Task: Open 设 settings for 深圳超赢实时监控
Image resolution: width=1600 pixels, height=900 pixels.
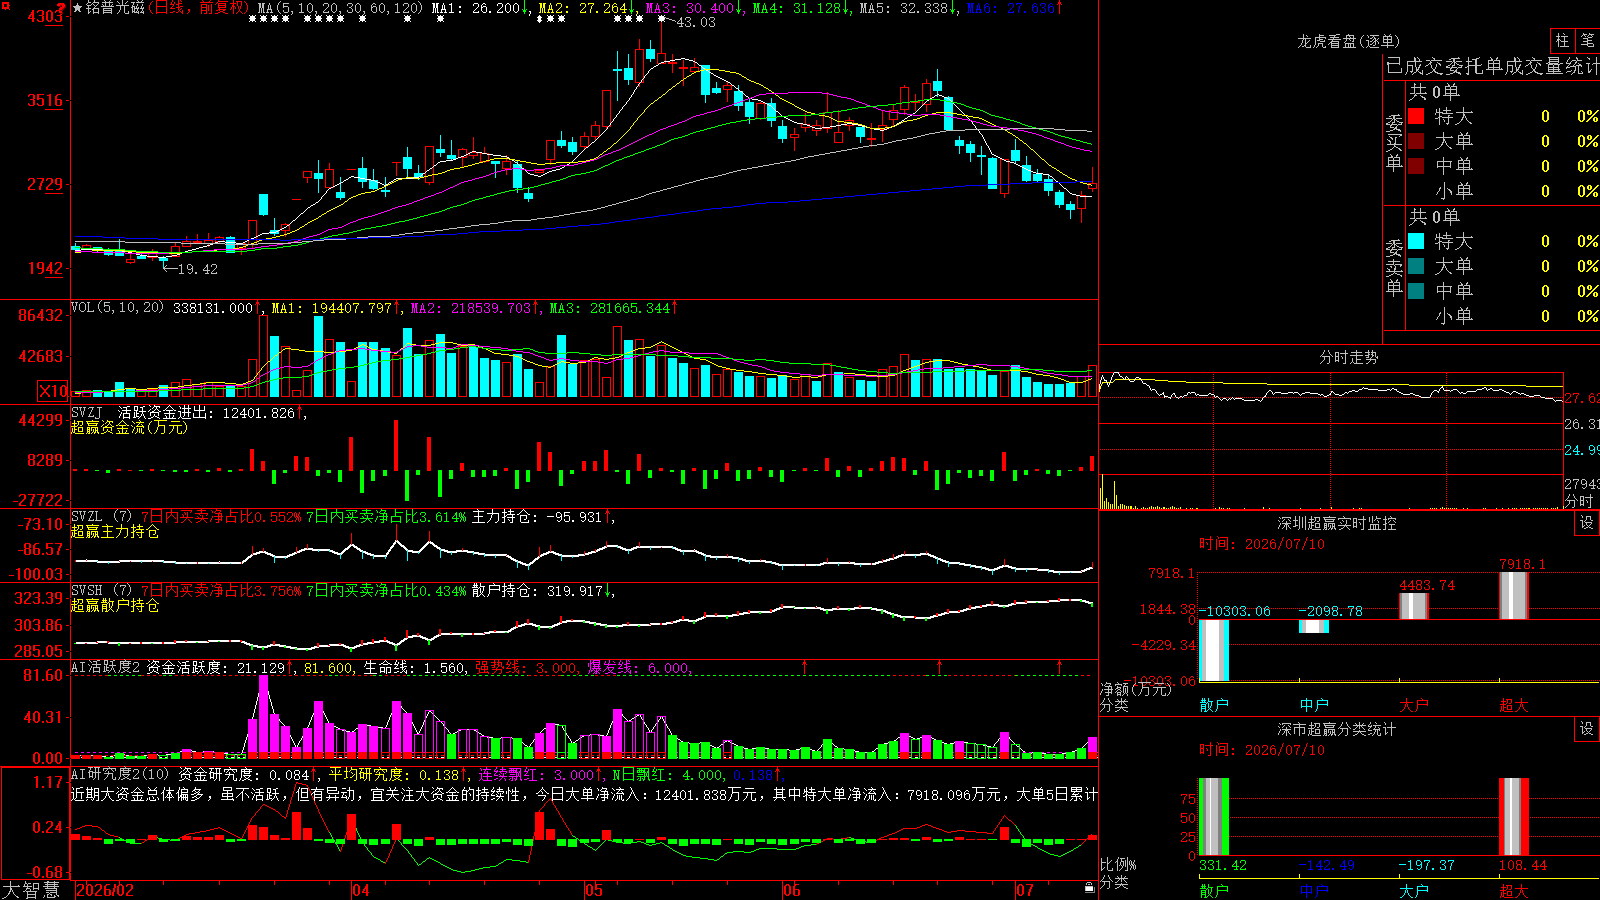Action: coord(1587,523)
